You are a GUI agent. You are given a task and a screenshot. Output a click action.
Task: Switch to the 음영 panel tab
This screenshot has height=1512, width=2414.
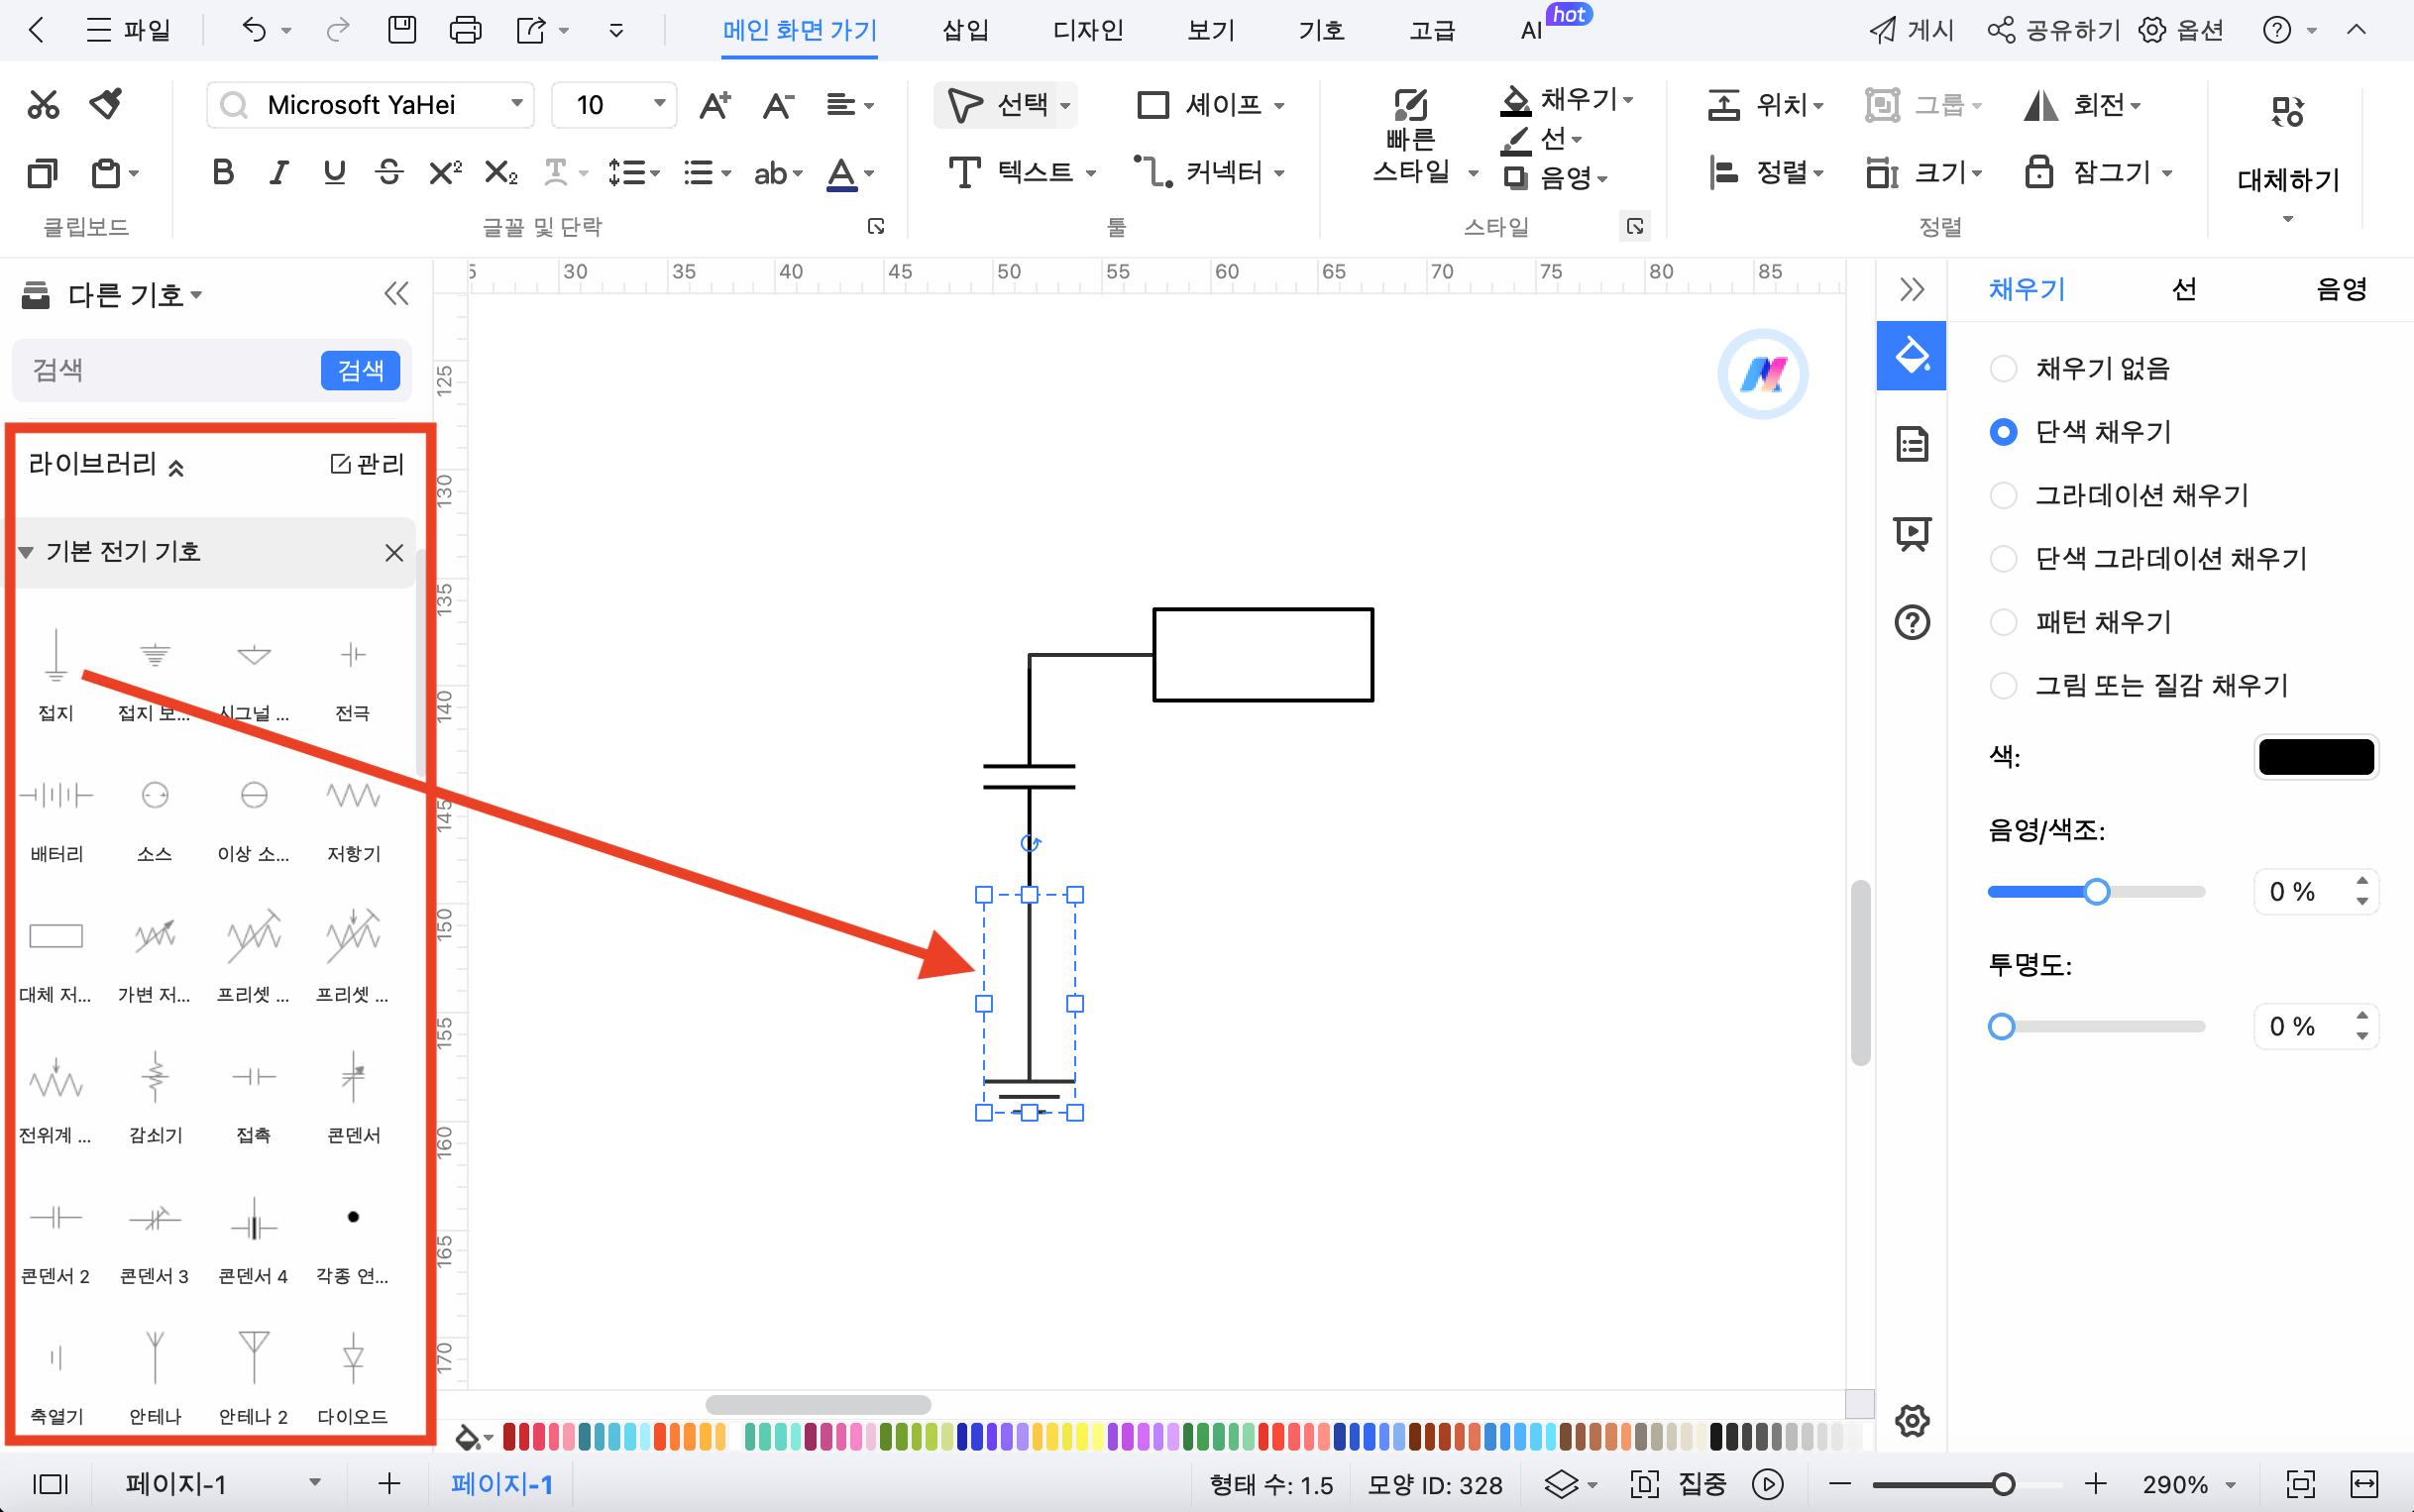click(x=2341, y=290)
